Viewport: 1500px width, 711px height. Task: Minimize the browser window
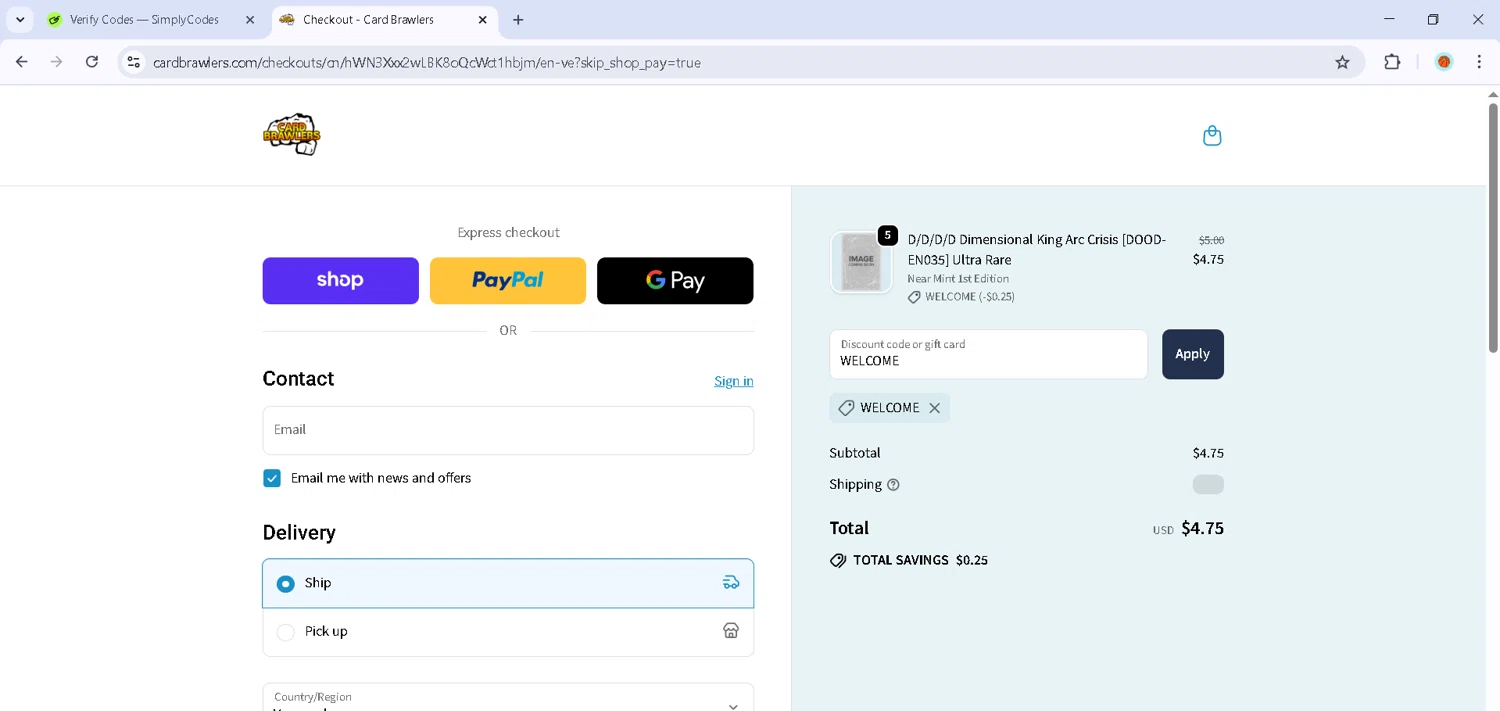click(1389, 19)
